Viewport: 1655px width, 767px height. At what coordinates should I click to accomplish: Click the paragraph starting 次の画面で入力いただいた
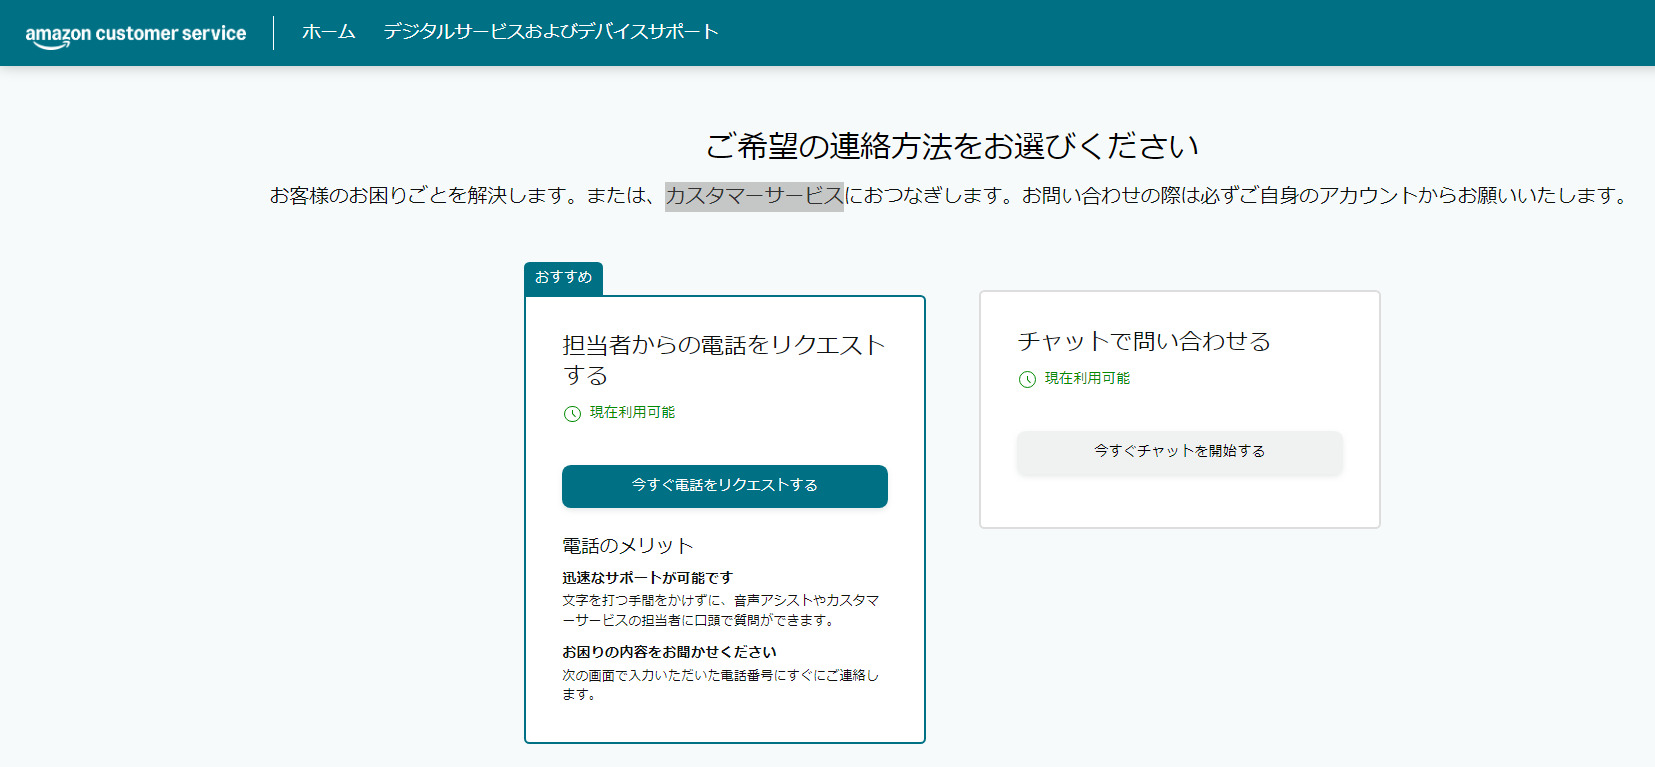point(720,684)
